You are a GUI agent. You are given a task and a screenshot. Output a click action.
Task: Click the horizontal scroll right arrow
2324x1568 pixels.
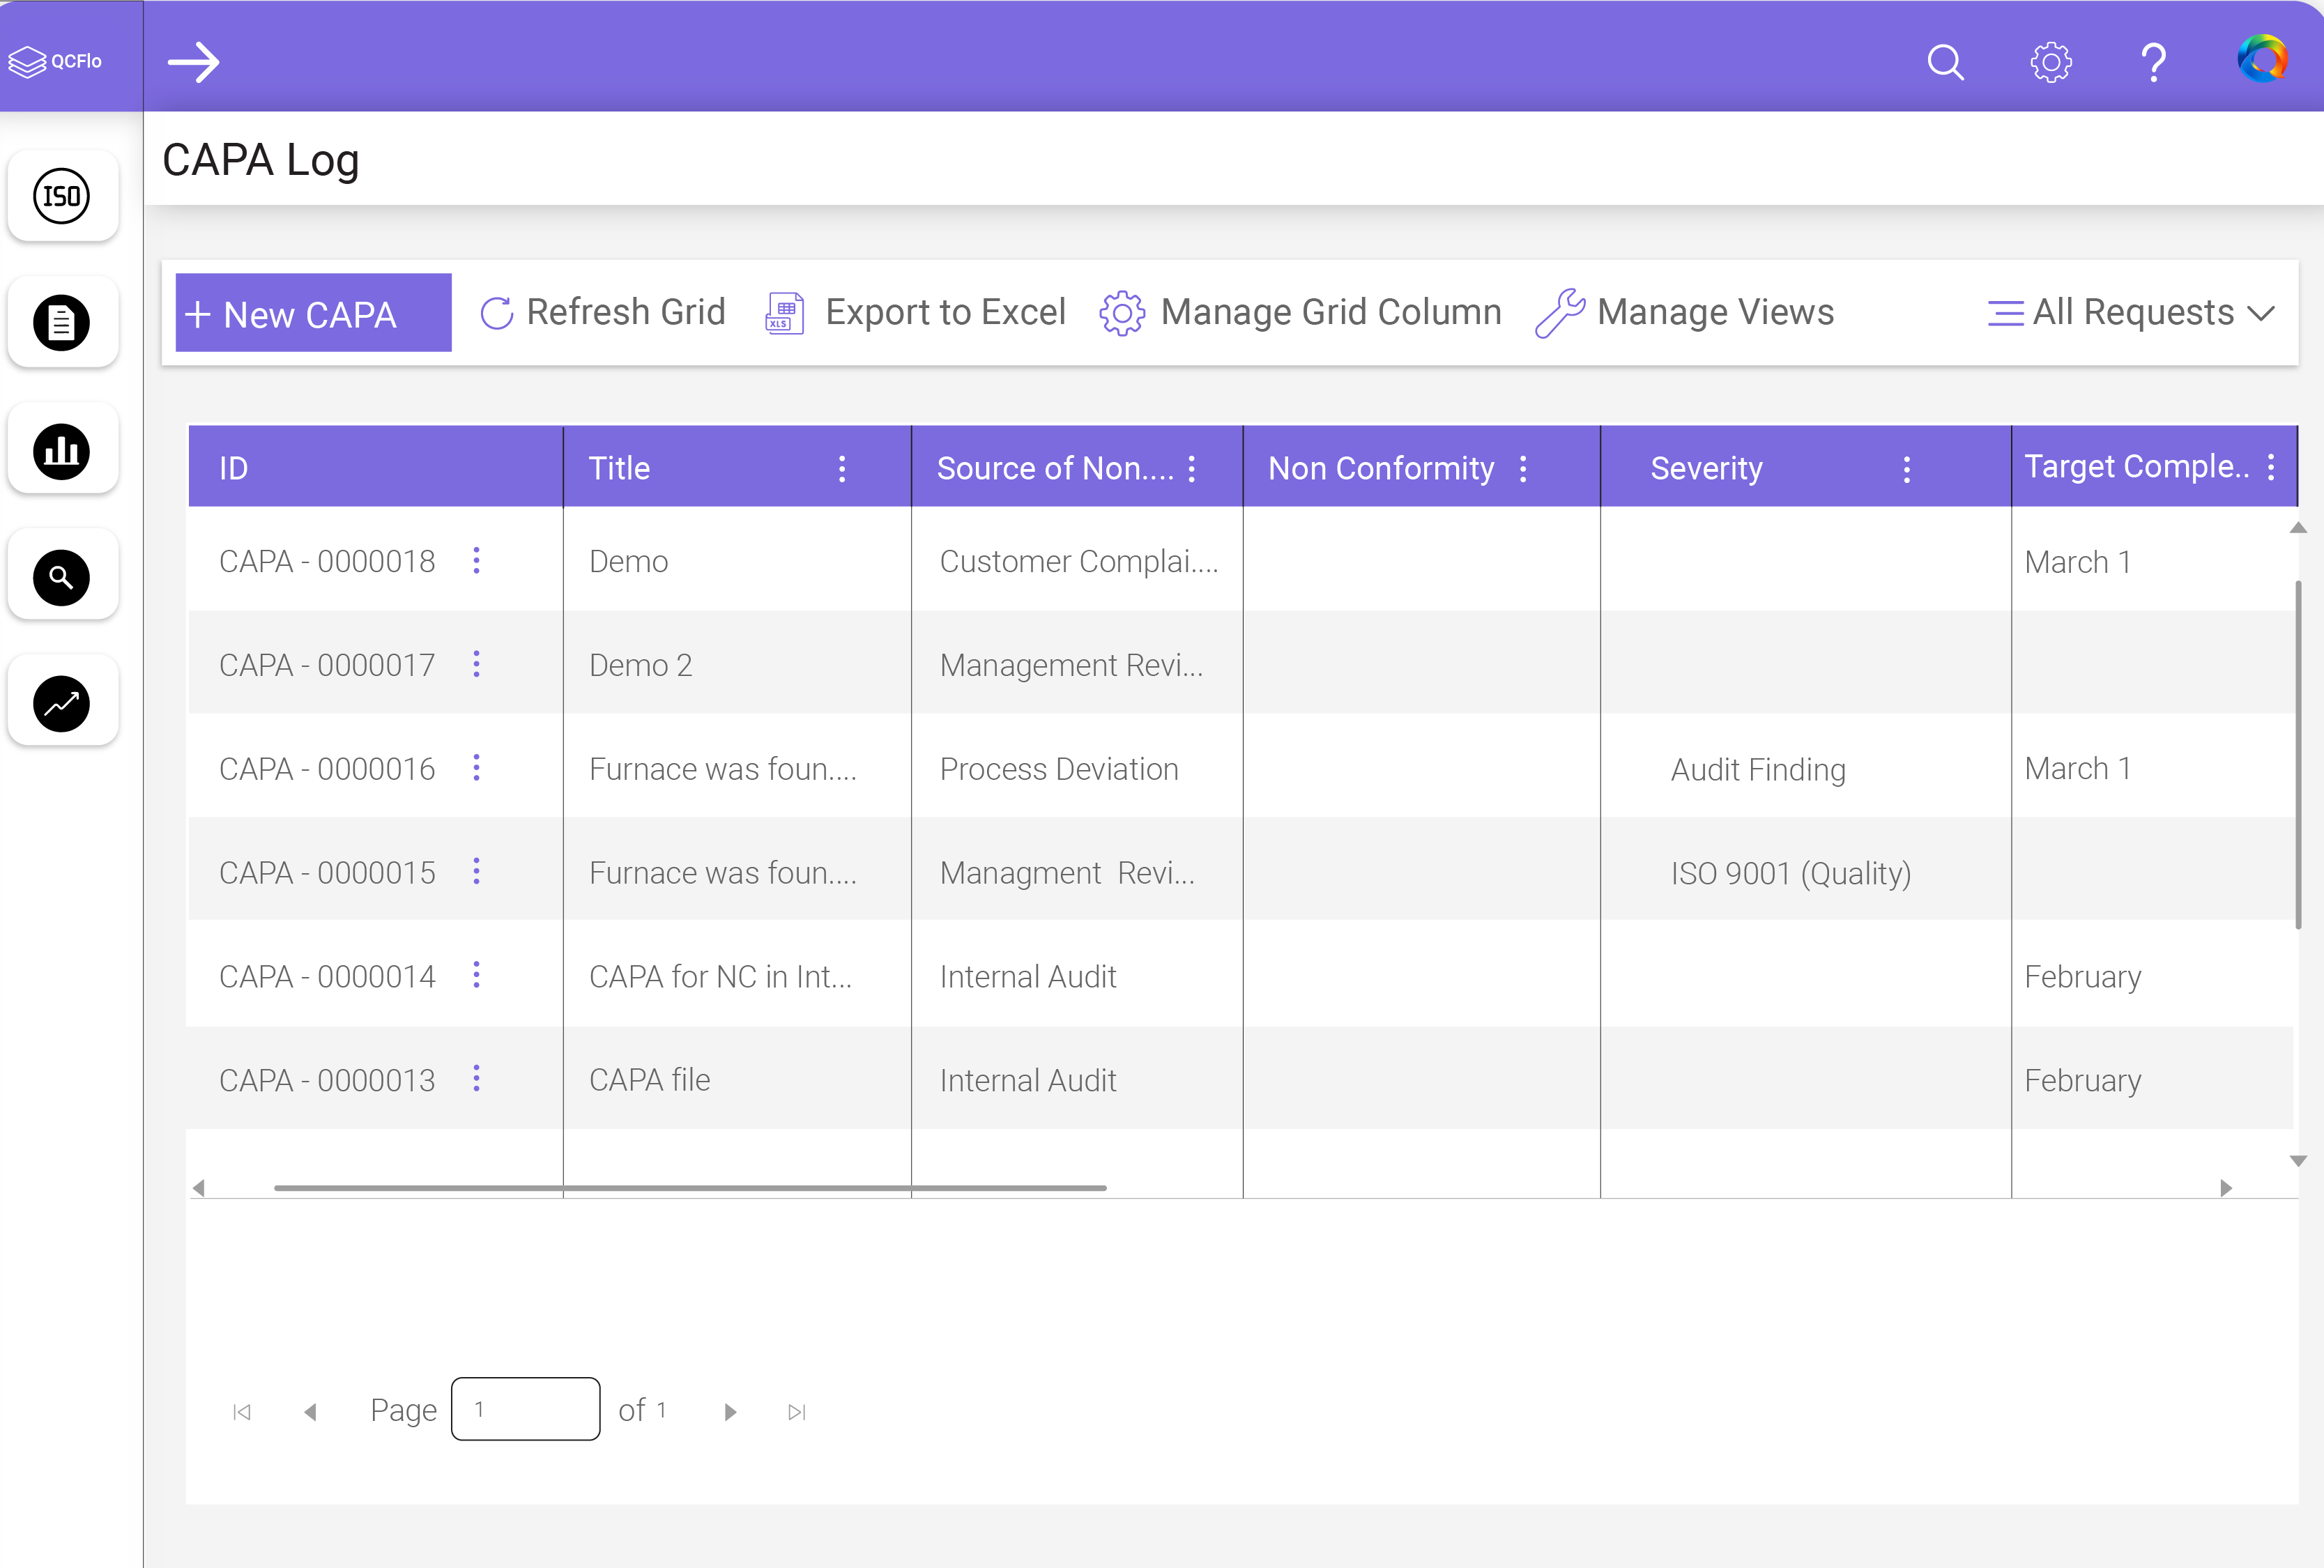2226,1188
